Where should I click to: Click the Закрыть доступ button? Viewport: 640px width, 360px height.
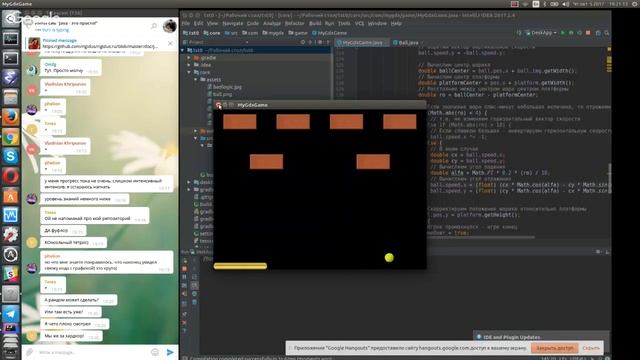click(555, 348)
